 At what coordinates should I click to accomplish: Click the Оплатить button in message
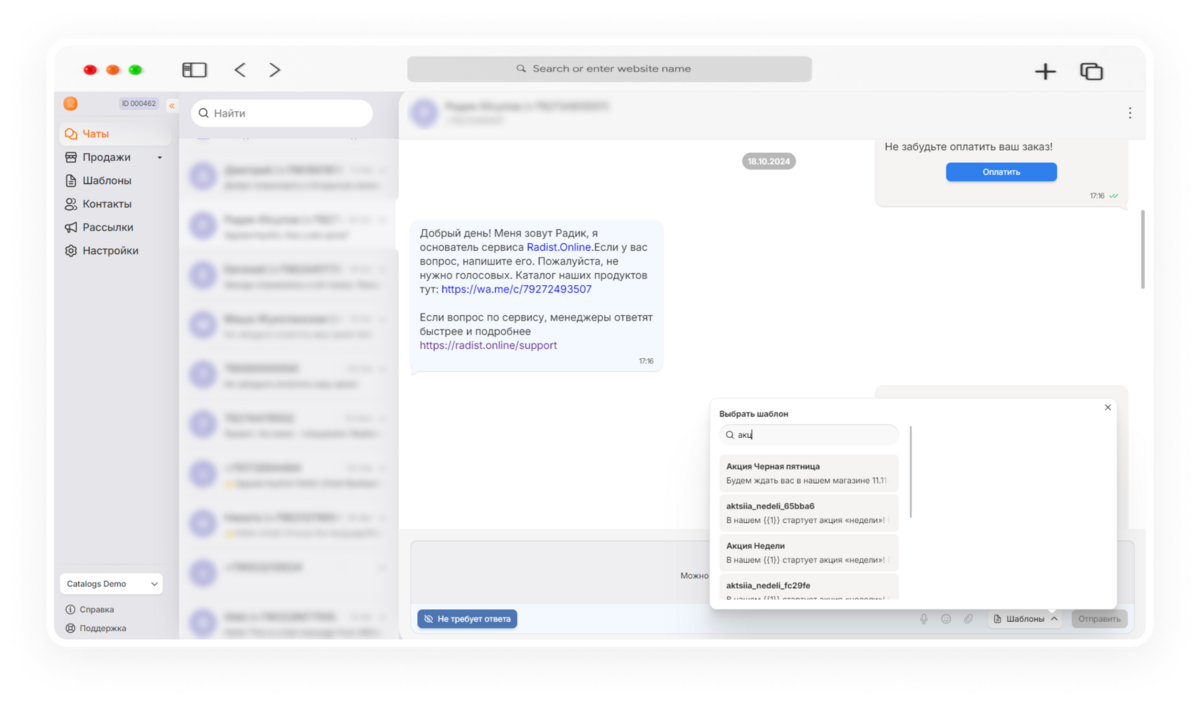coord(1001,172)
